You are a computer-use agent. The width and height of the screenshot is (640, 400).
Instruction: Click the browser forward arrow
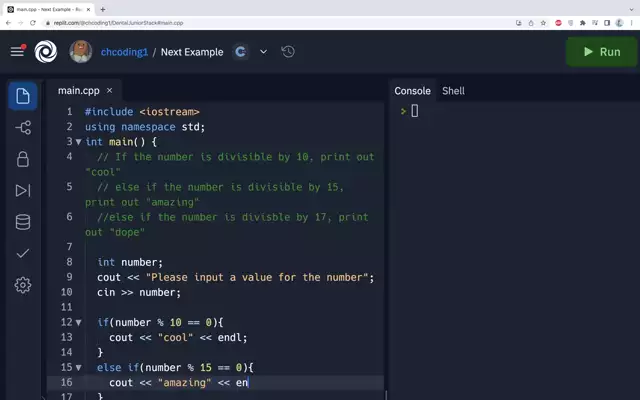pyautogui.click(x=20, y=23)
